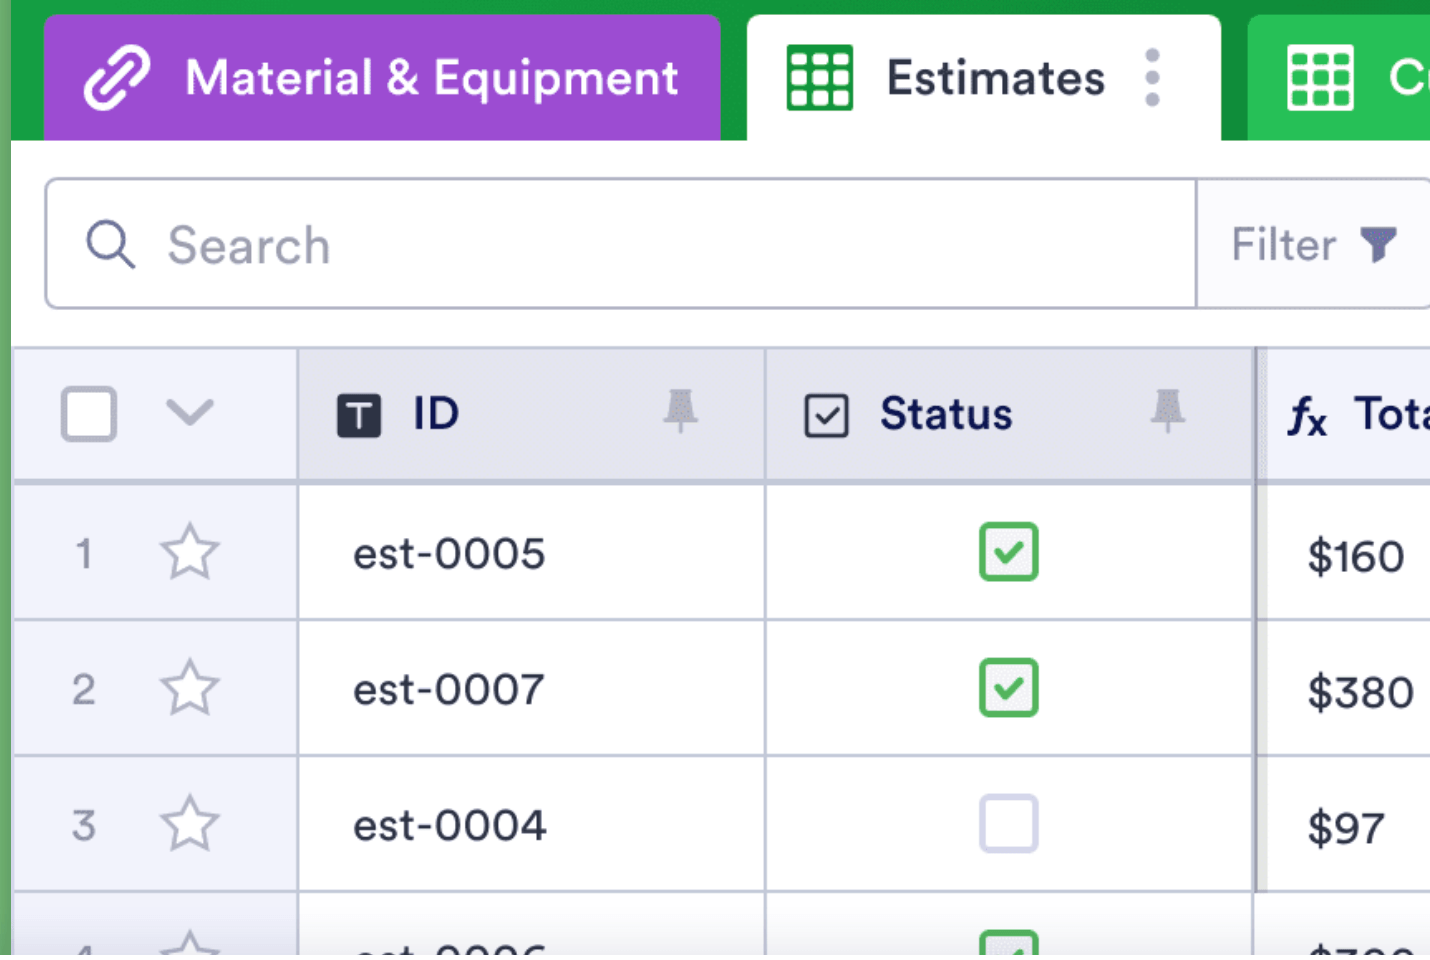This screenshot has height=960, width=1430.
Task: Click the link icon on Material & Equipment
Action: (117, 78)
